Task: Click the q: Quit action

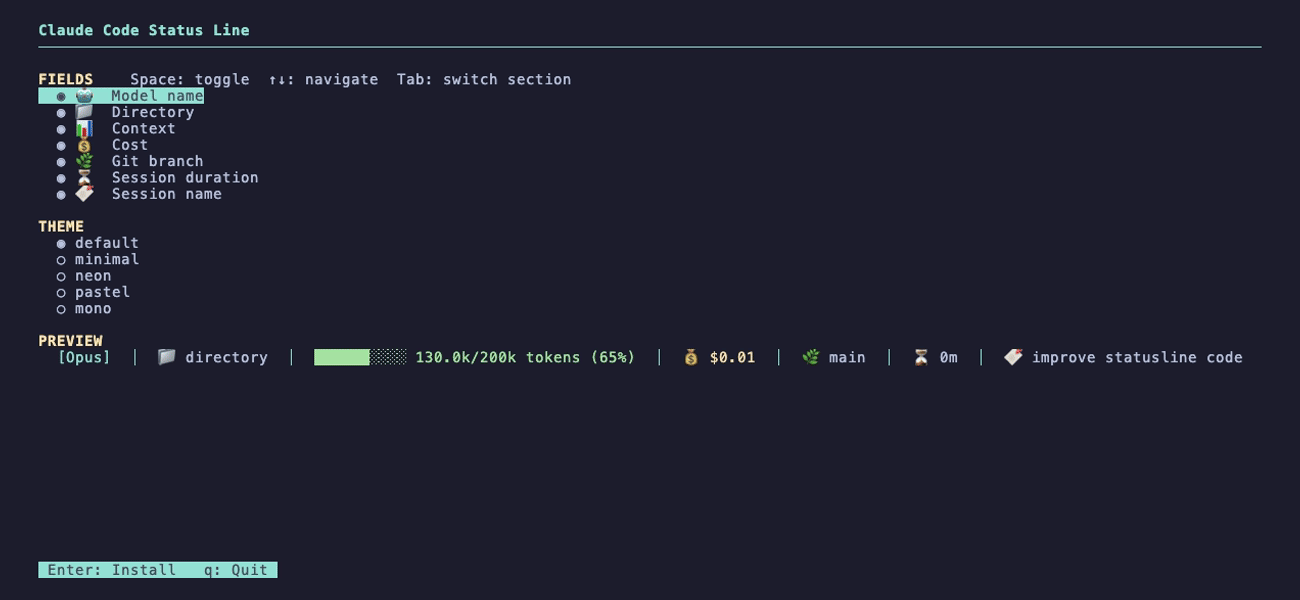Action: pos(236,570)
